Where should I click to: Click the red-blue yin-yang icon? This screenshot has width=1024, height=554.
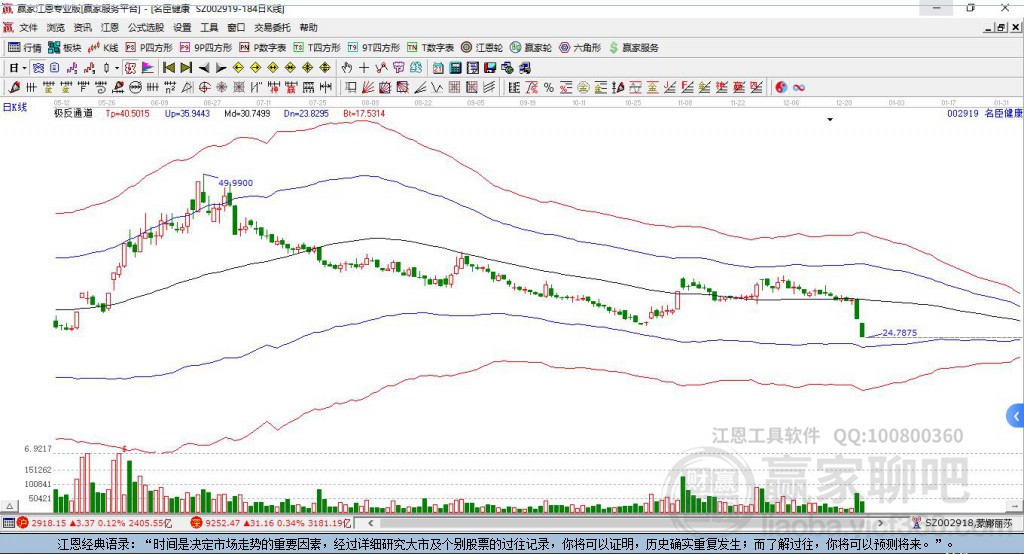781,88
